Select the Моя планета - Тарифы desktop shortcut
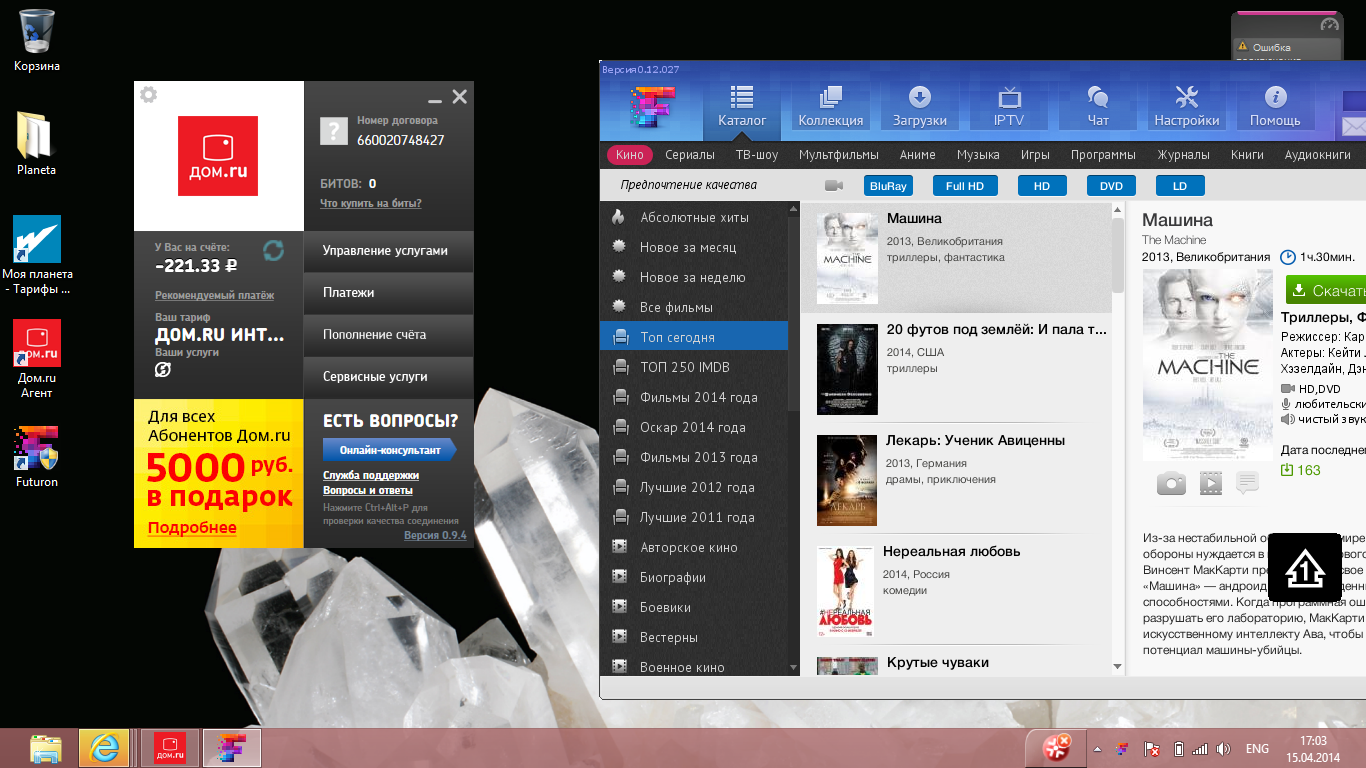 point(37,255)
